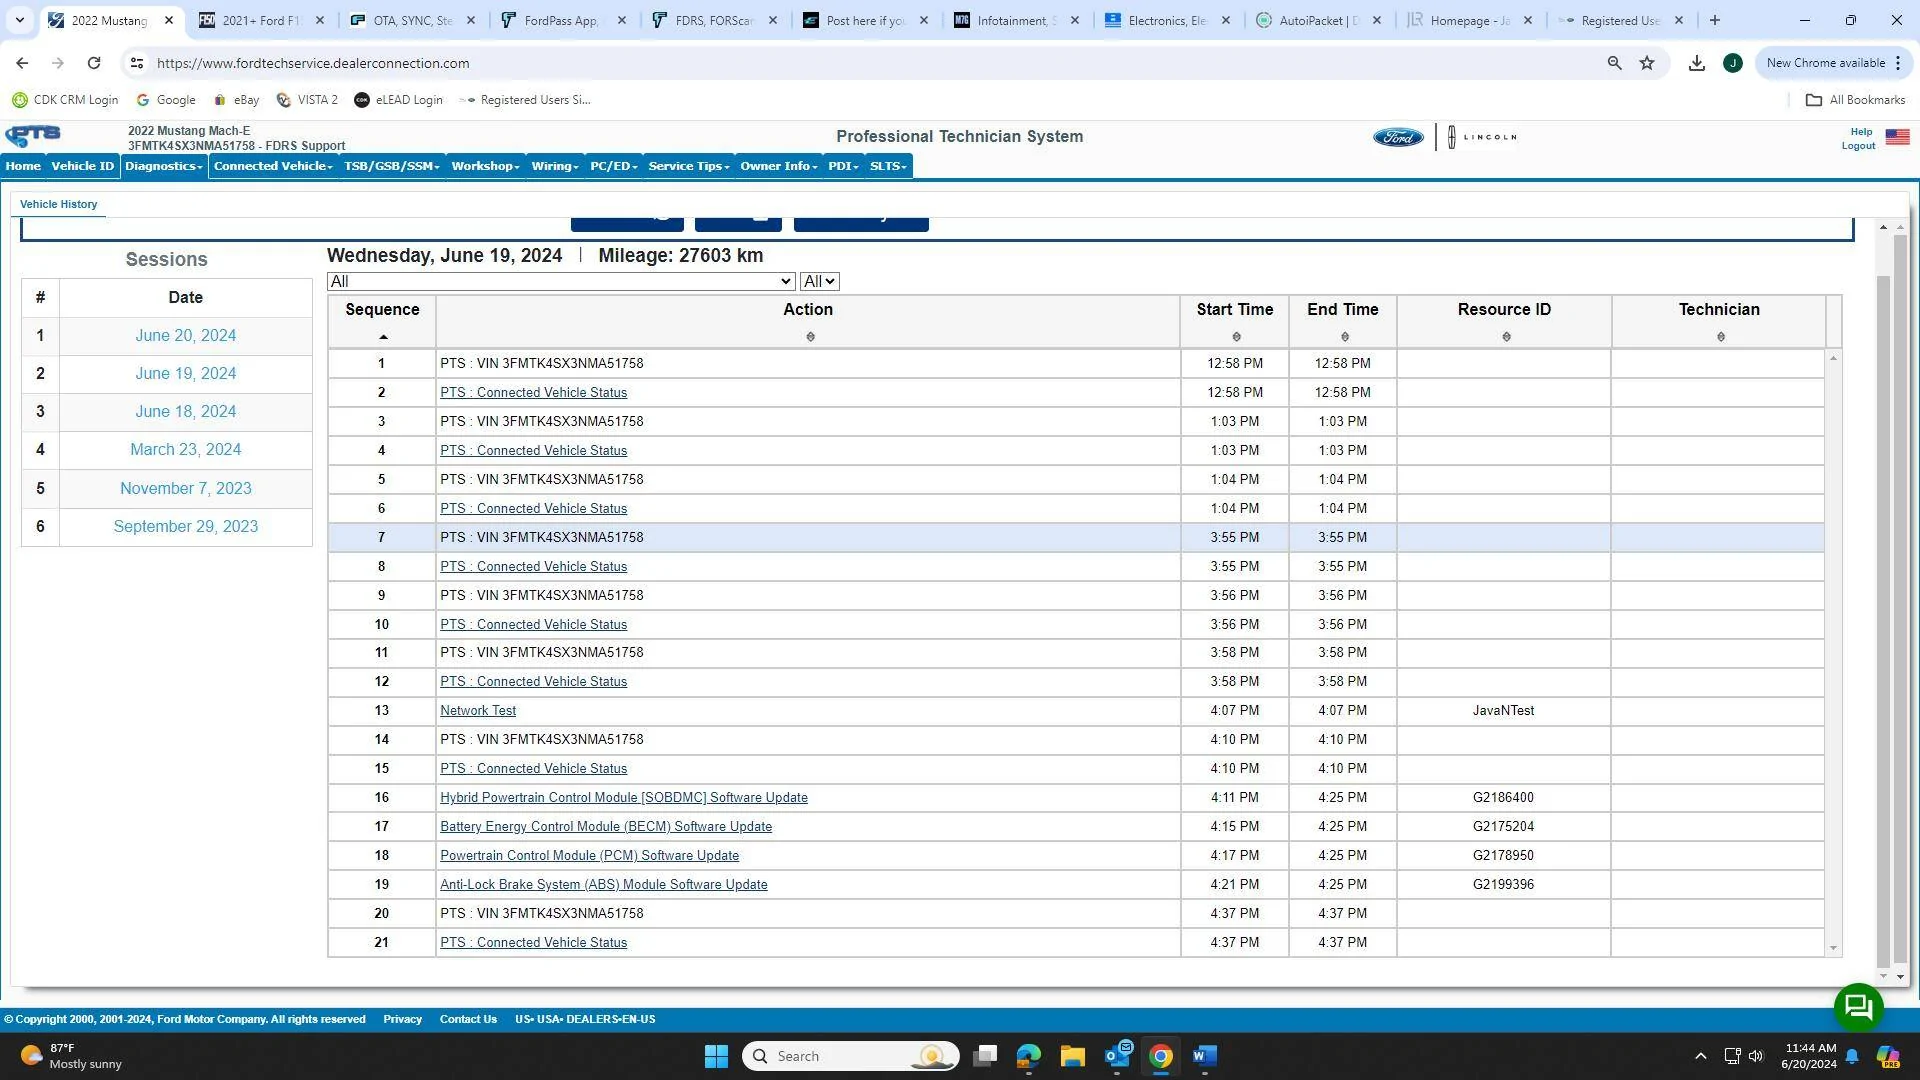Sort by Technician column icon
Image resolution: width=1920 pixels, height=1080 pixels.
[1721, 337]
